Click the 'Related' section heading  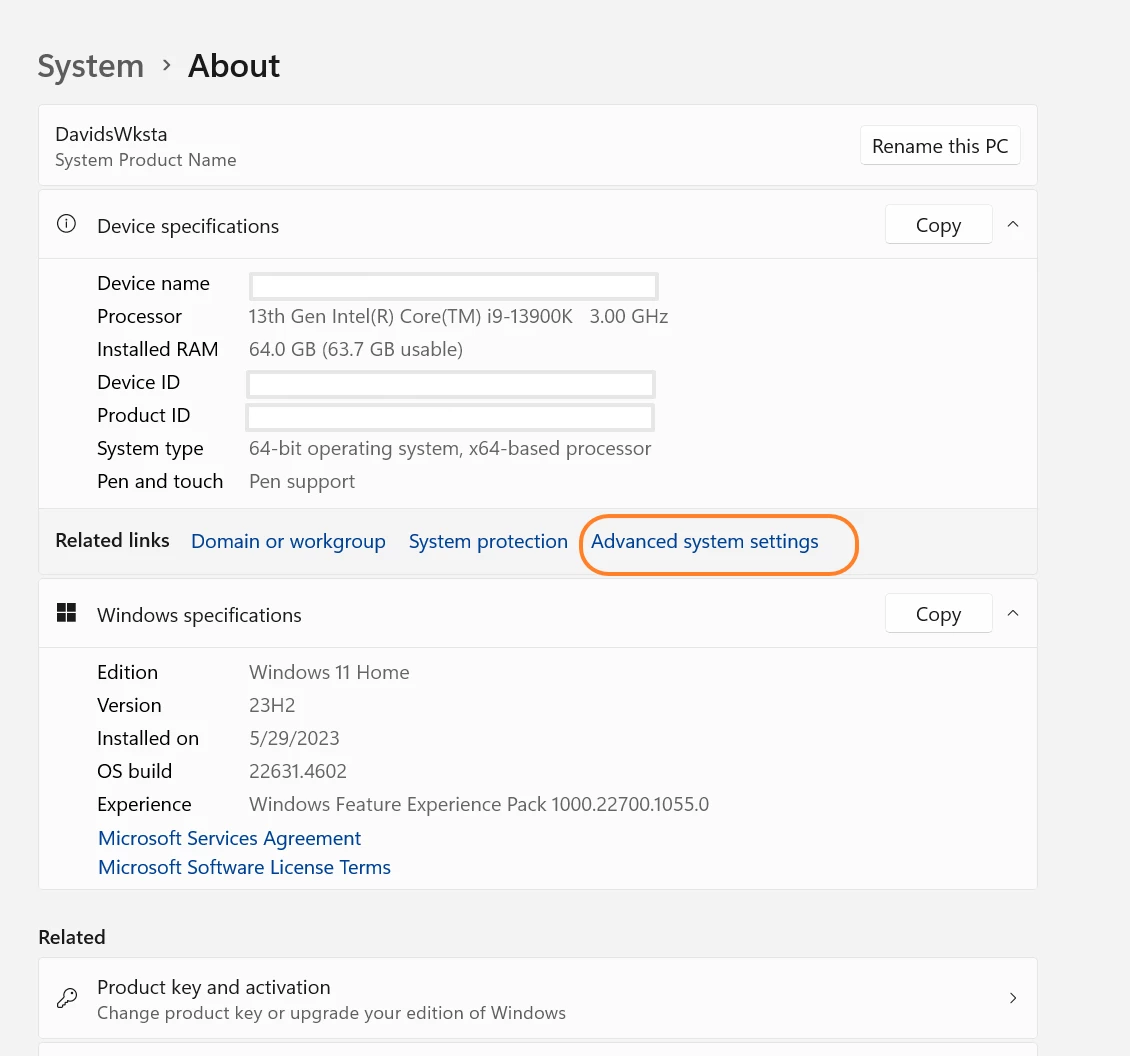72,937
